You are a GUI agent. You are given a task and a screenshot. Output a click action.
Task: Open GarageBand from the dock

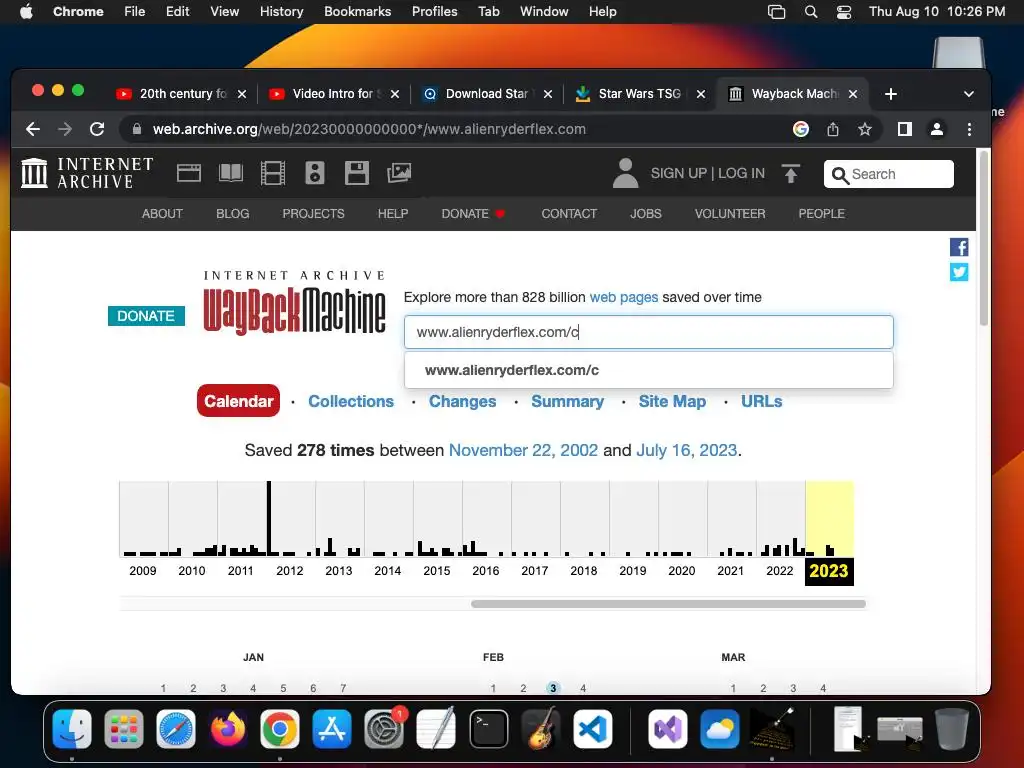541,728
